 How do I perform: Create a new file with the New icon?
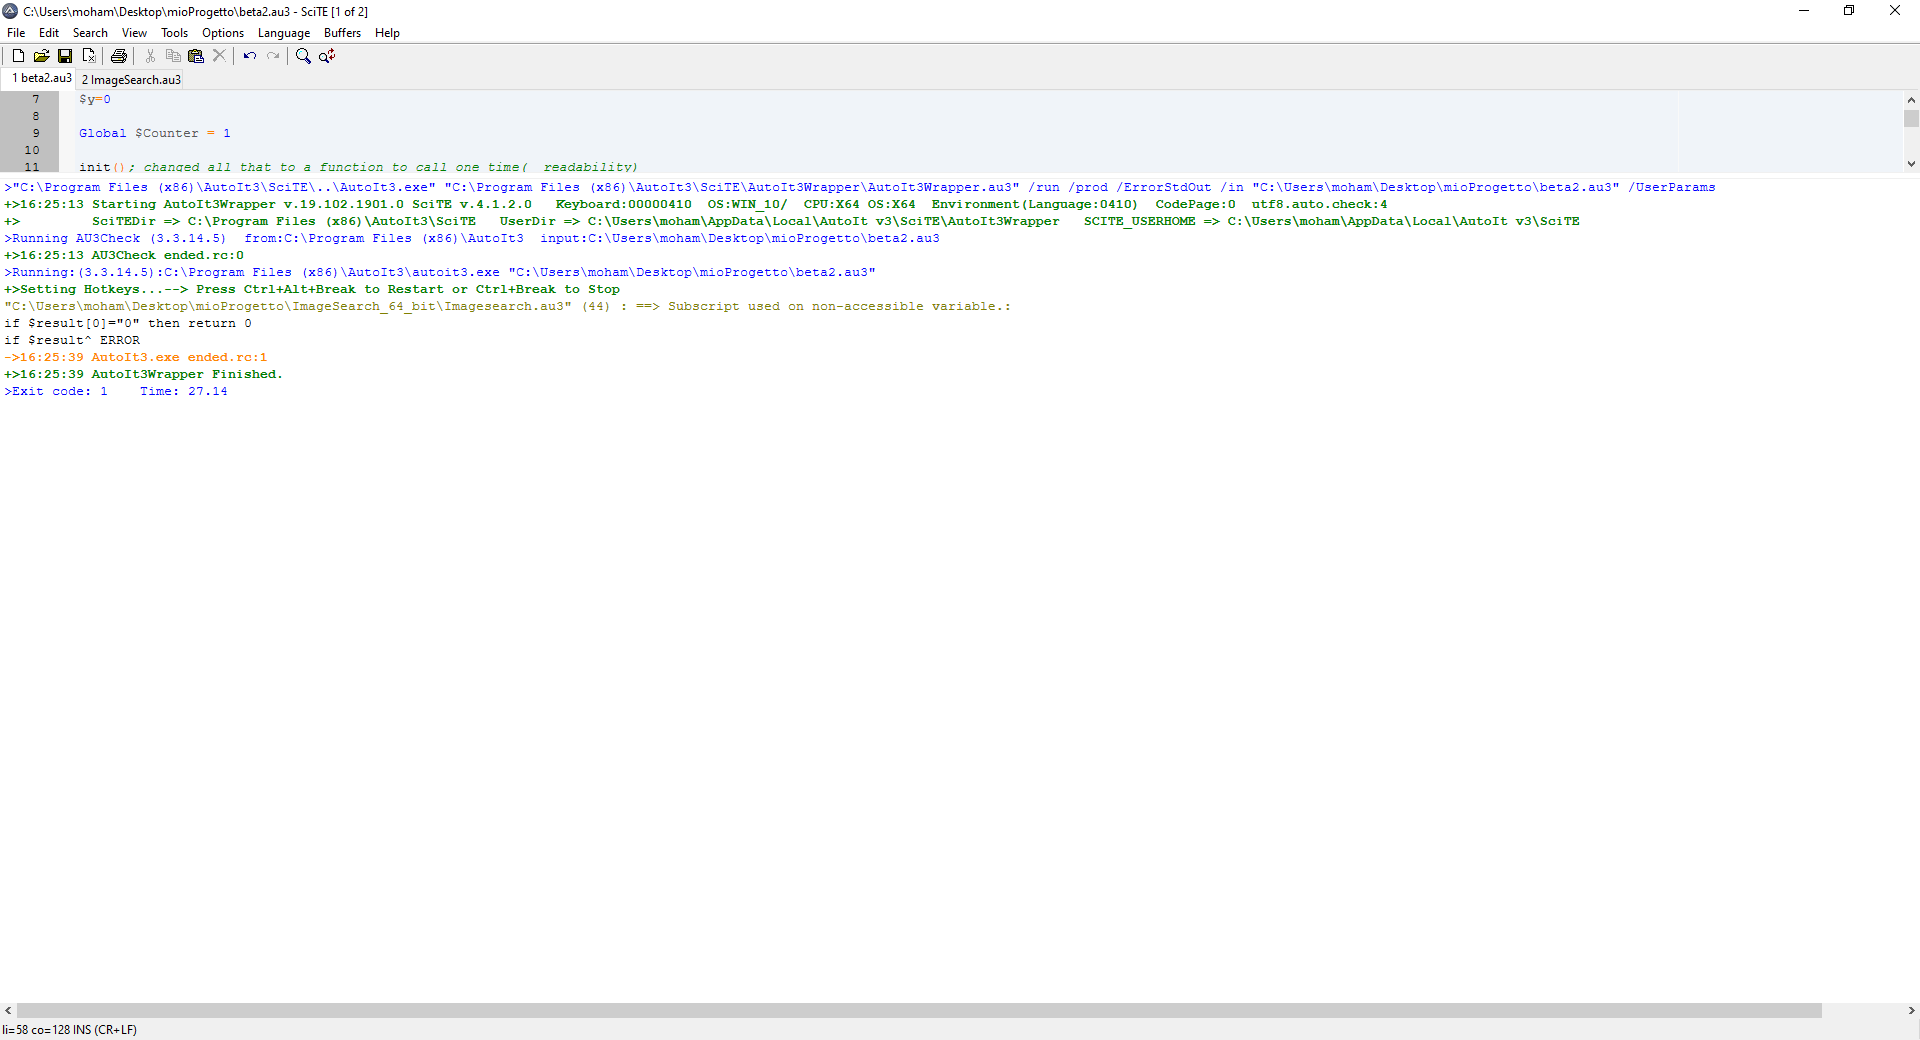(x=18, y=56)
